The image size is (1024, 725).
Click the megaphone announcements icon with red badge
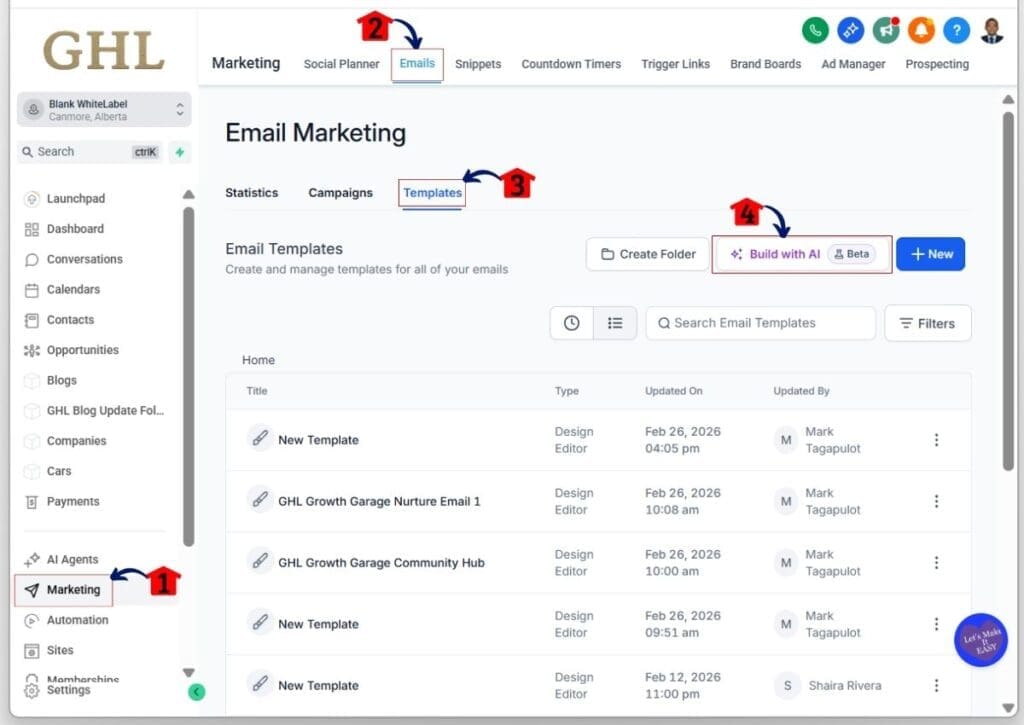click(886, 30)
